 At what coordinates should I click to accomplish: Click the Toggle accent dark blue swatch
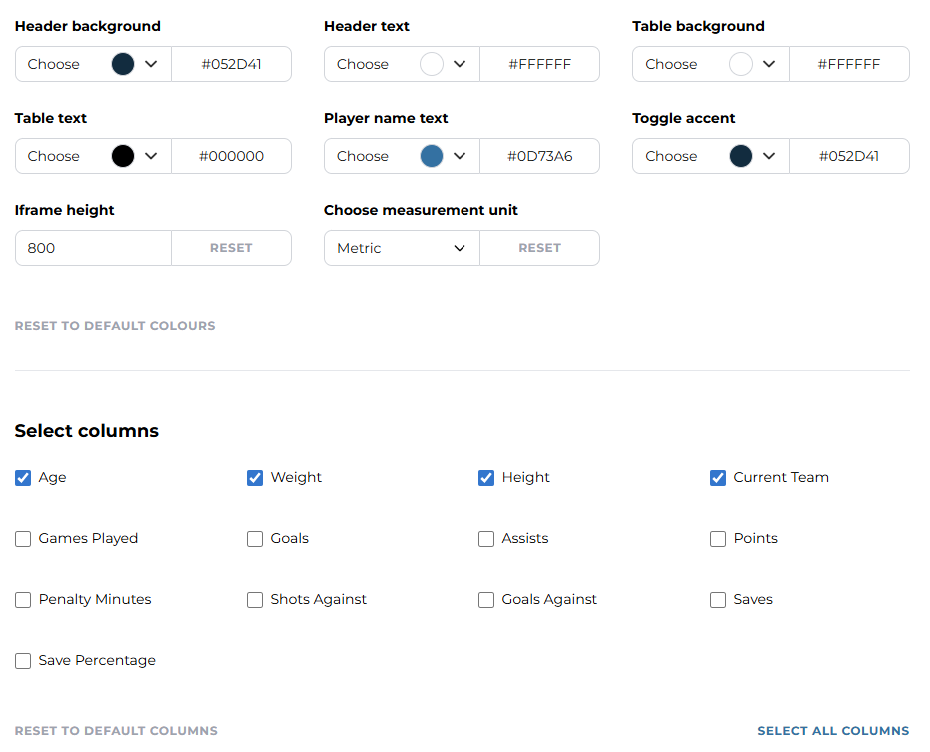[741, 156]
